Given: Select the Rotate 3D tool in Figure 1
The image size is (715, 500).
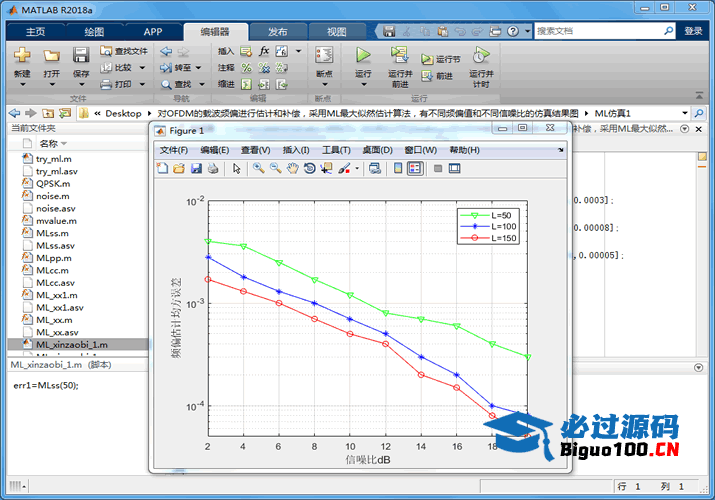Looking at the screenshot, I should [x=309, y=169].
